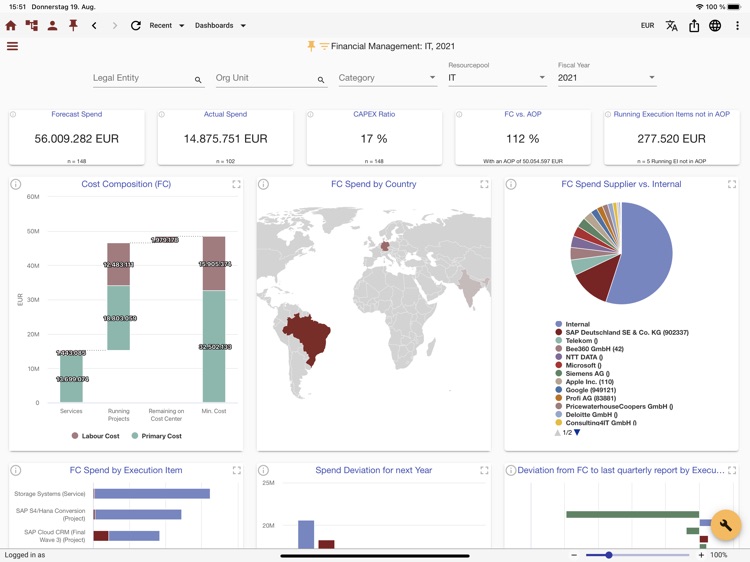Select Brazil on the world map

[308, 338]
